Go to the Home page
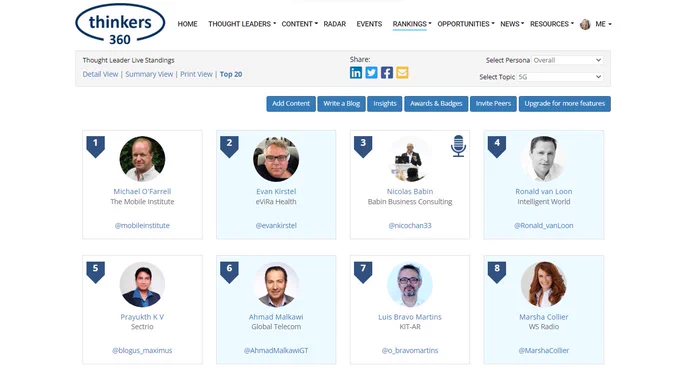680x380 pixels. [x=187, y=24]
